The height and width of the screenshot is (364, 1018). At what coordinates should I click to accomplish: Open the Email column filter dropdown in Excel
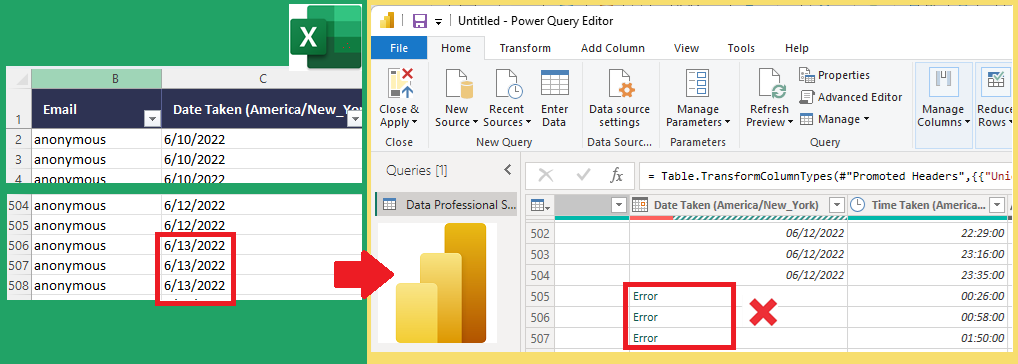pos(152,119)
